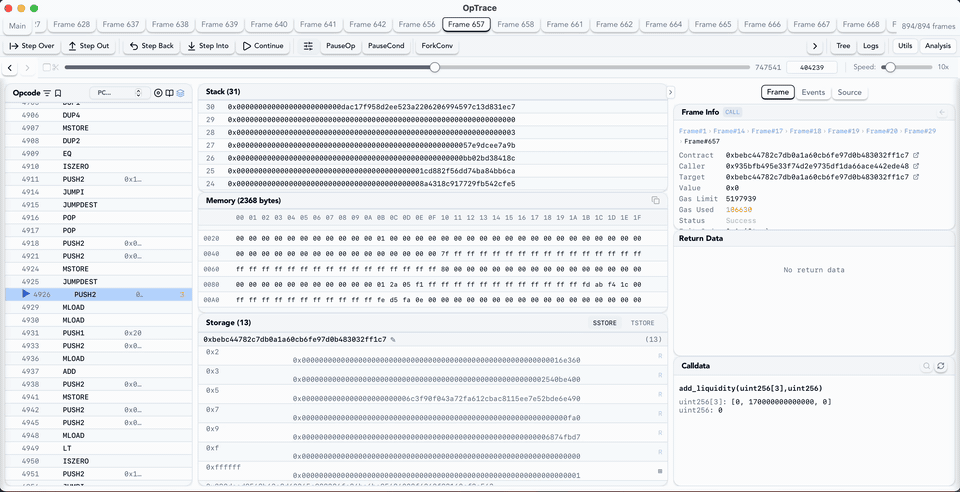Click stack entry 30 value

pos(372,107)
